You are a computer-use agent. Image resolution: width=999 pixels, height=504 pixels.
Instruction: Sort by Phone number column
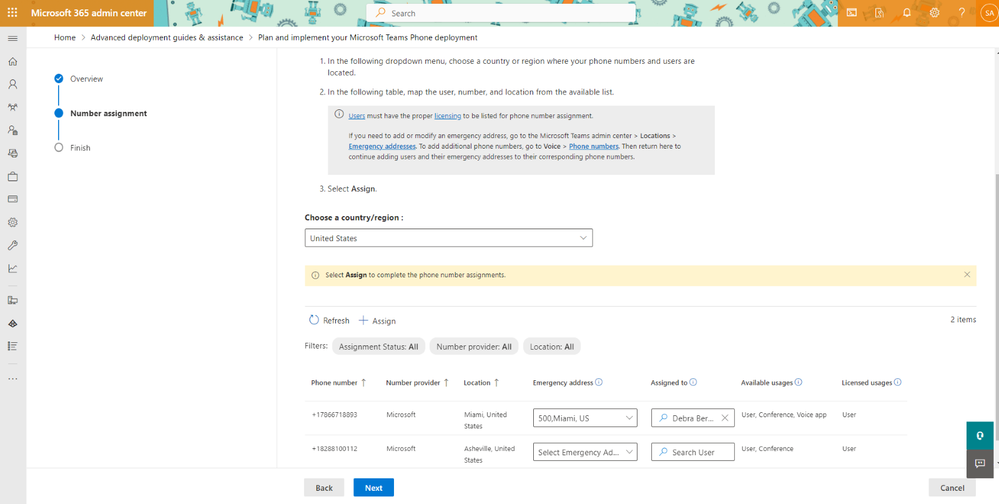[338, 383]
